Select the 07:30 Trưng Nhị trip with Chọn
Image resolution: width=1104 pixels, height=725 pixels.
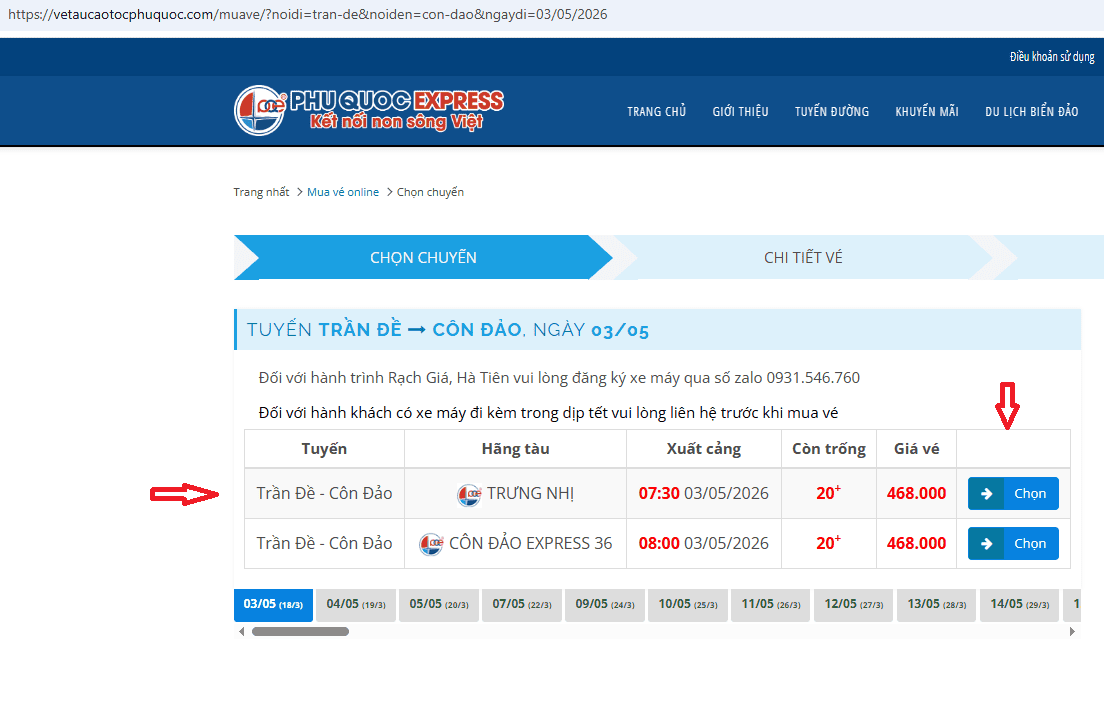1013,493
